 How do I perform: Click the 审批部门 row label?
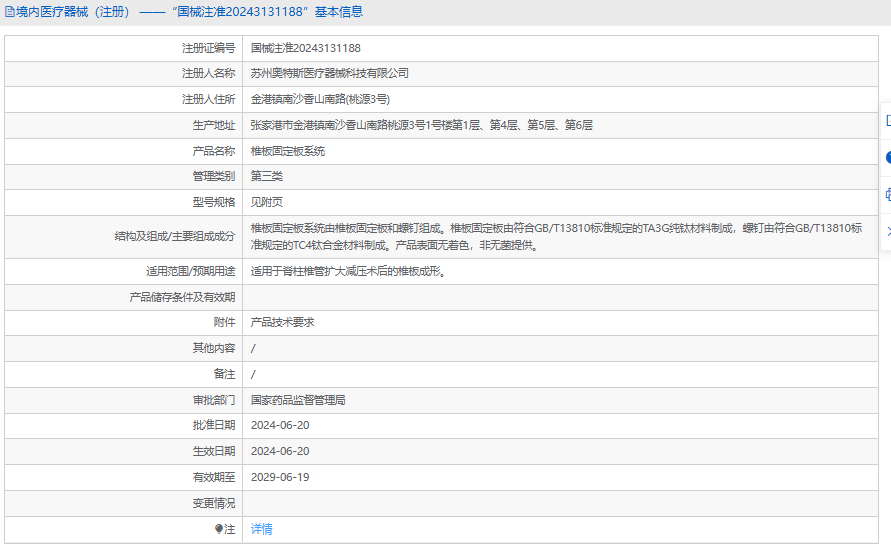(x=214, y=400)
